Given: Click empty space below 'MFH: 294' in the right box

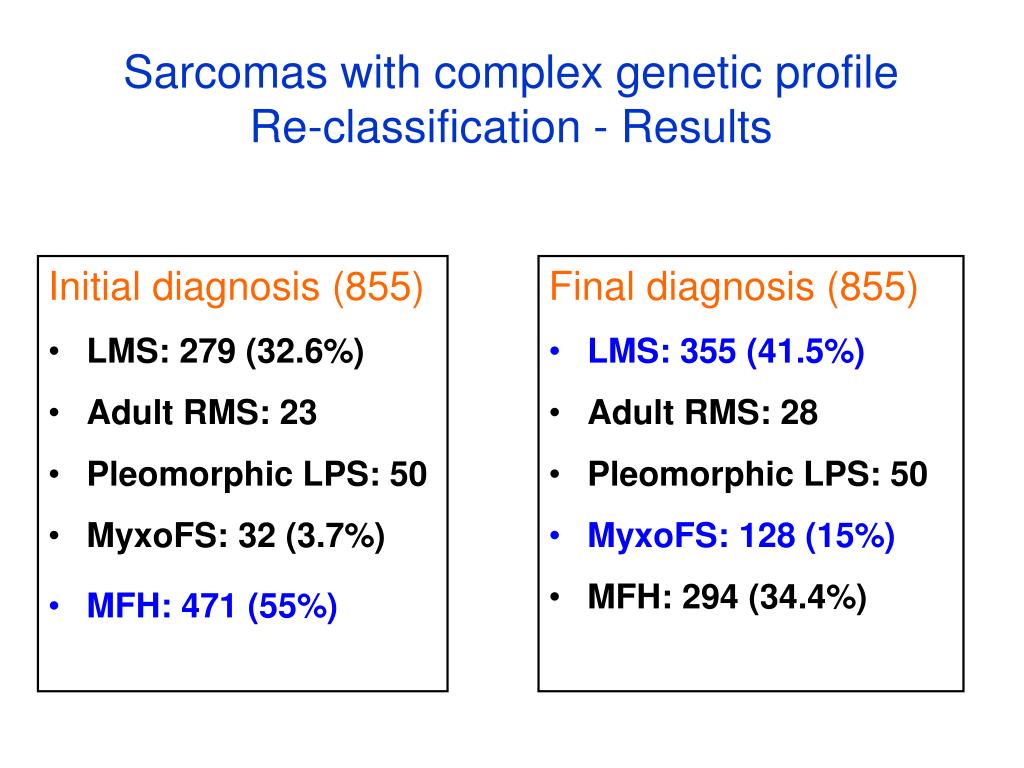Looking at the screenshot, I should coord(750,655).
